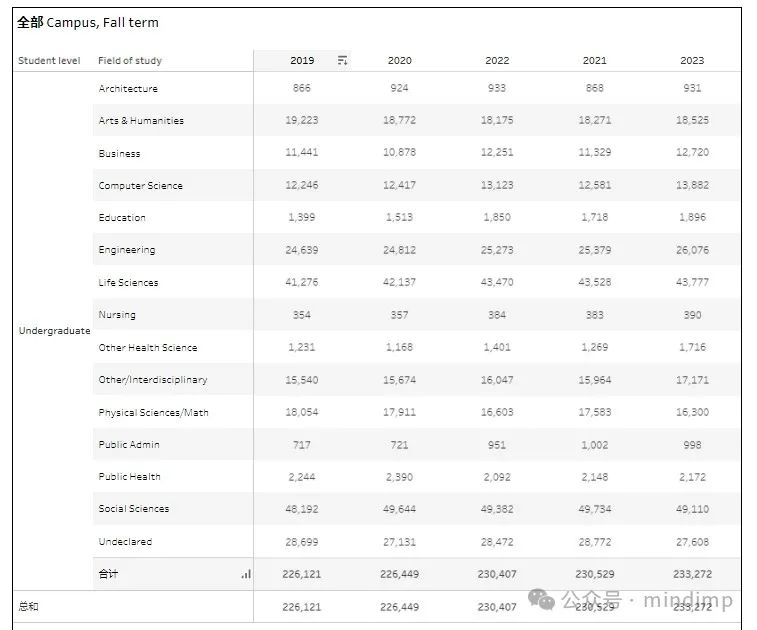Select the Undergraduate row group label
757x630 pixels.
pos(54,331)
